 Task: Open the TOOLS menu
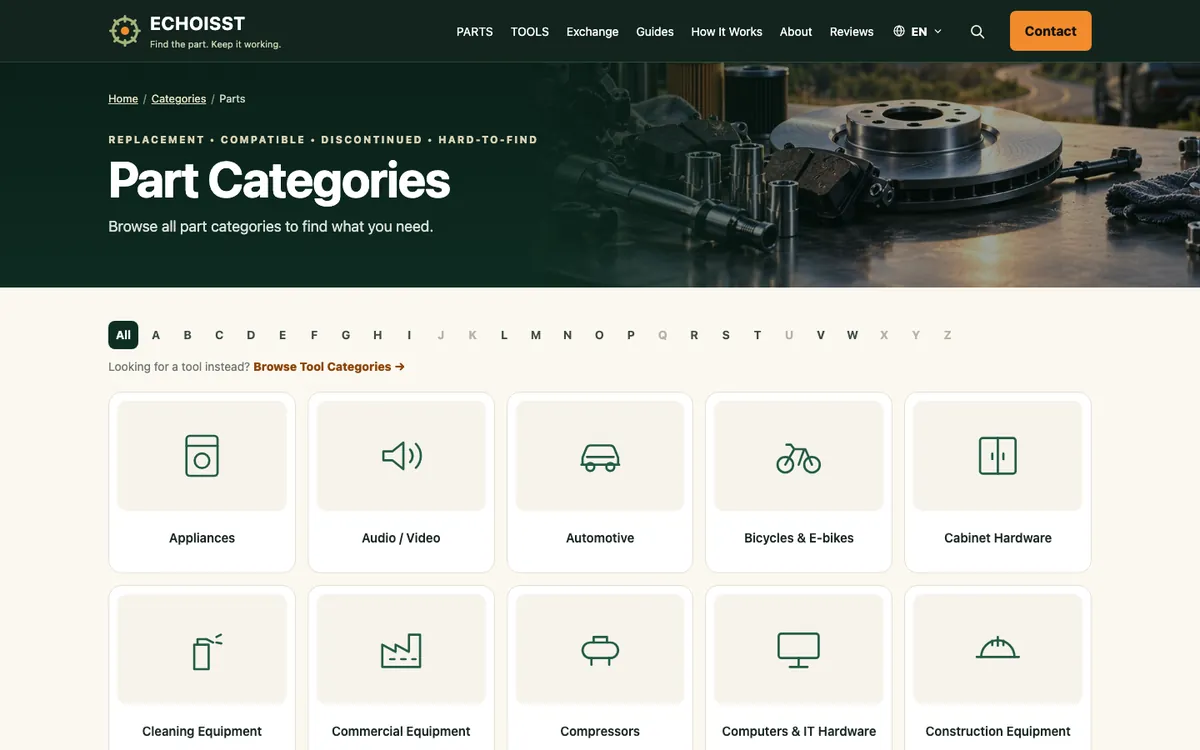[530, 32]
